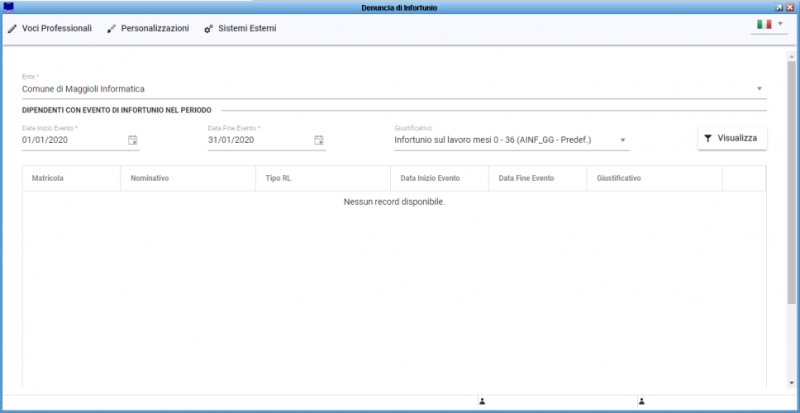Click the first user icon in status bar
The height and width of the screenshot is (413, 800).
(482, 402)
